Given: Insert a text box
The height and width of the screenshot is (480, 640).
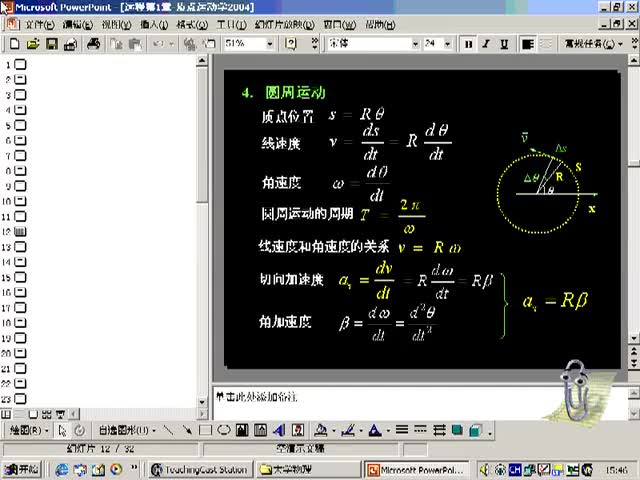Looking at the screenshot, I should (x=242, y=430).
